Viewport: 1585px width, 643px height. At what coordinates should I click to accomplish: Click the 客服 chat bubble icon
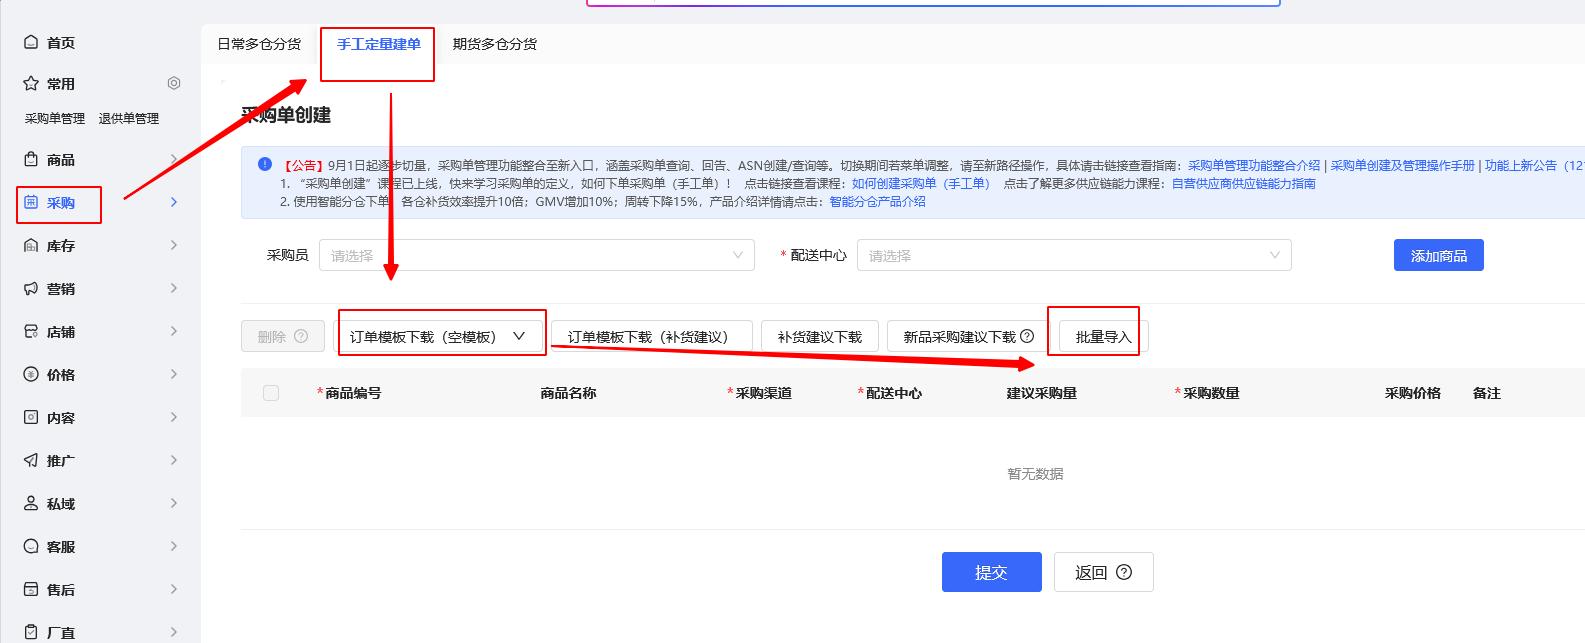[x=31, y=547]
